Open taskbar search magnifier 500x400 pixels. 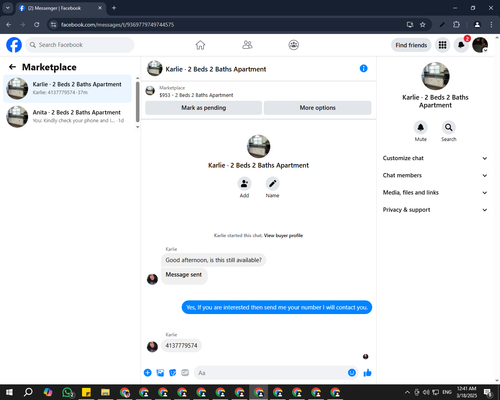[x=28, y=392]
